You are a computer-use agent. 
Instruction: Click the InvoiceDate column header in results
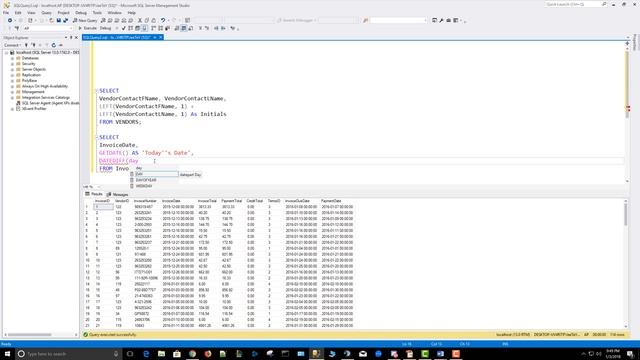click(171, 201)
